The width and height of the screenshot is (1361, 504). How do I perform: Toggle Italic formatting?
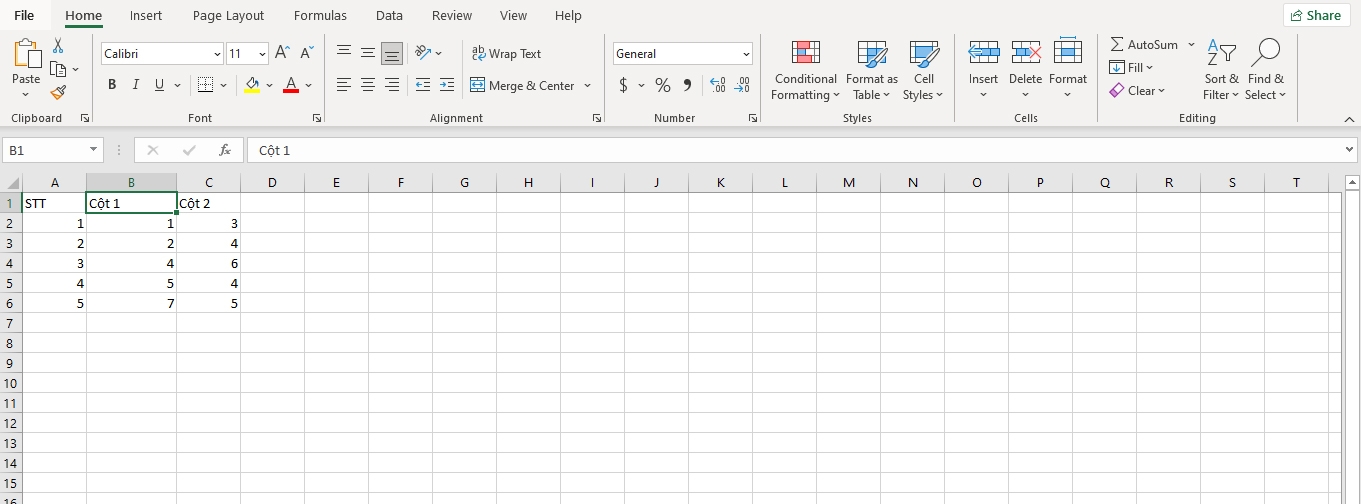pos(136,85)
